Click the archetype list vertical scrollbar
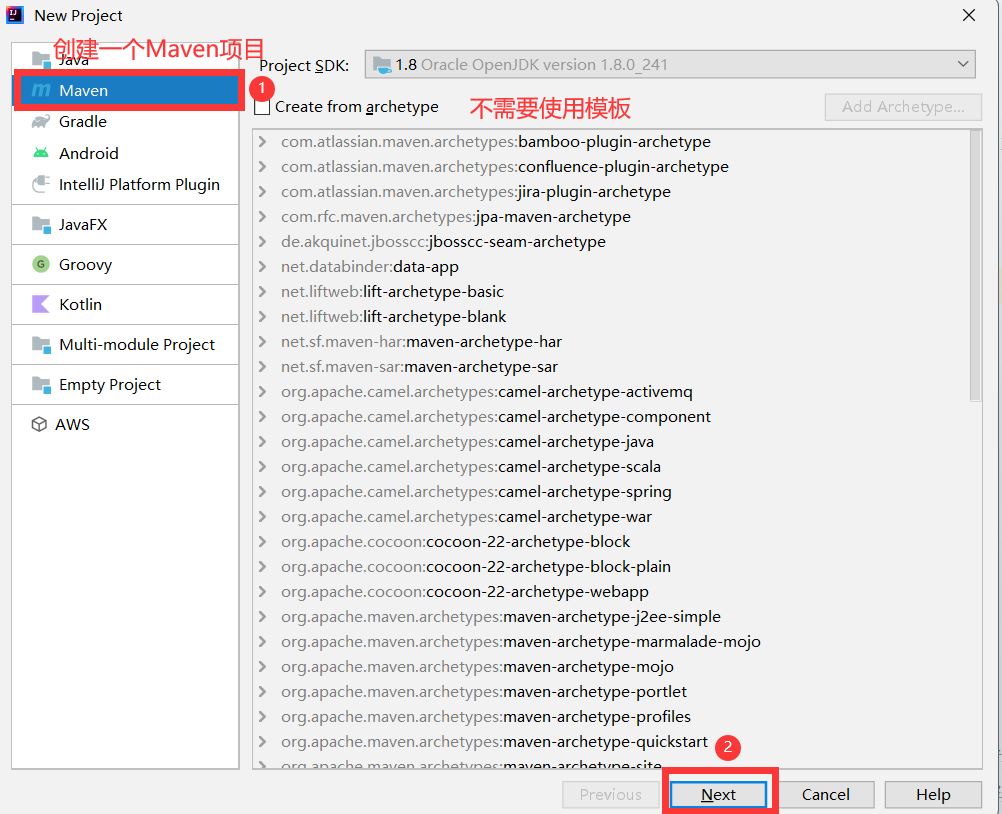Viewport: 1002px width, 814px height. pyautogui.click(x=975, y=265)
